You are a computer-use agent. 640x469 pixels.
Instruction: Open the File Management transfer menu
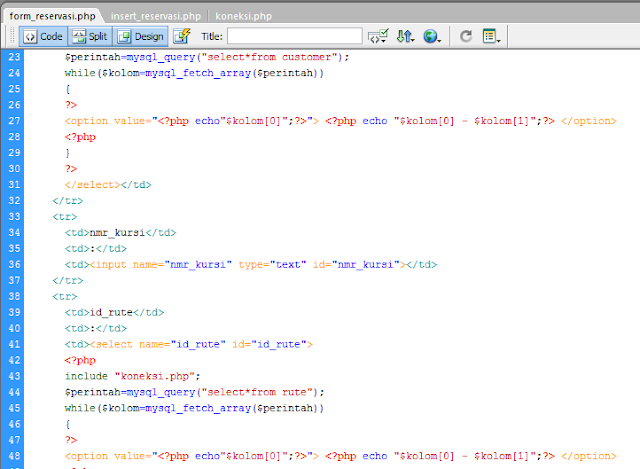tap(405, 36)
